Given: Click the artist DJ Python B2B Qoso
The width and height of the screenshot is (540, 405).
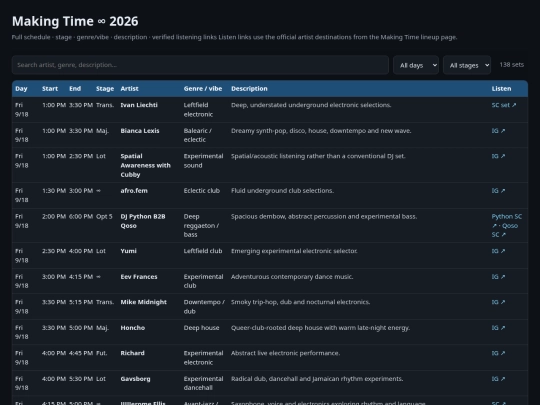Looking at the screenshot, I should pyautogui.click(x=143, y=221).
